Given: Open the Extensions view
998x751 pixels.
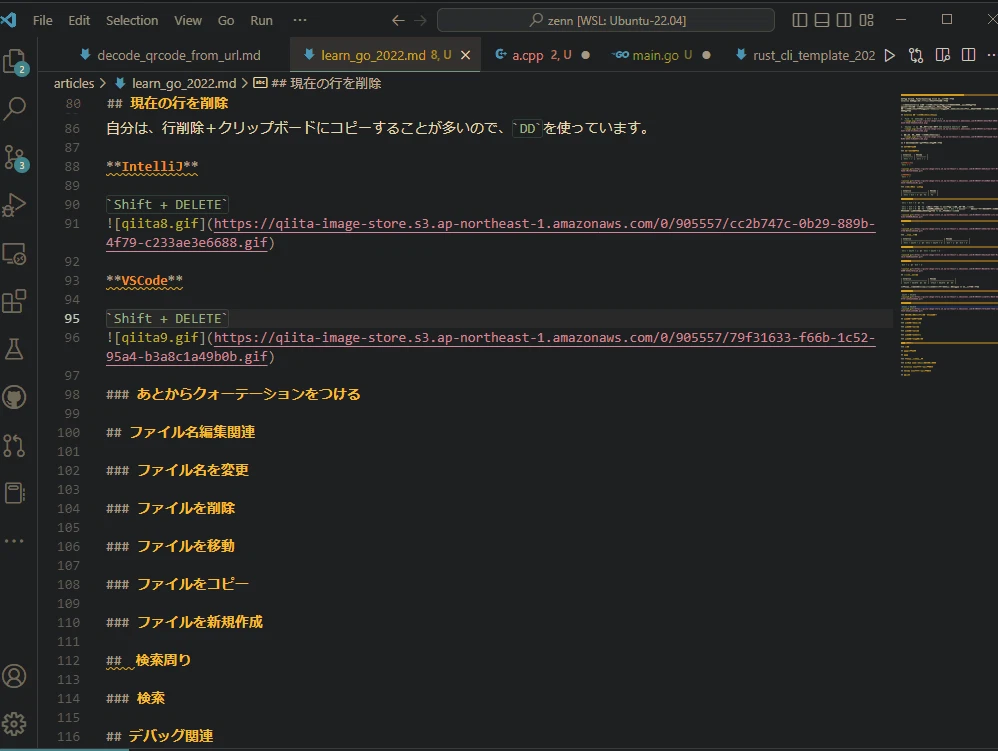Looking at the screenshot, I should tap(15, 301).
